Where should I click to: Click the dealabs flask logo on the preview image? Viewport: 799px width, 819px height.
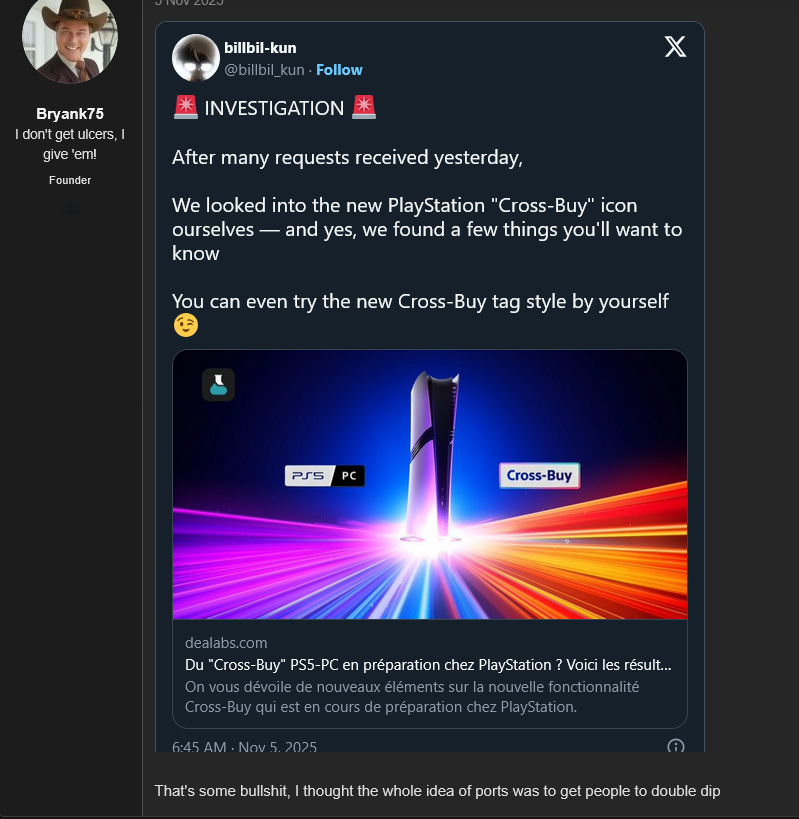pos(218,385)
